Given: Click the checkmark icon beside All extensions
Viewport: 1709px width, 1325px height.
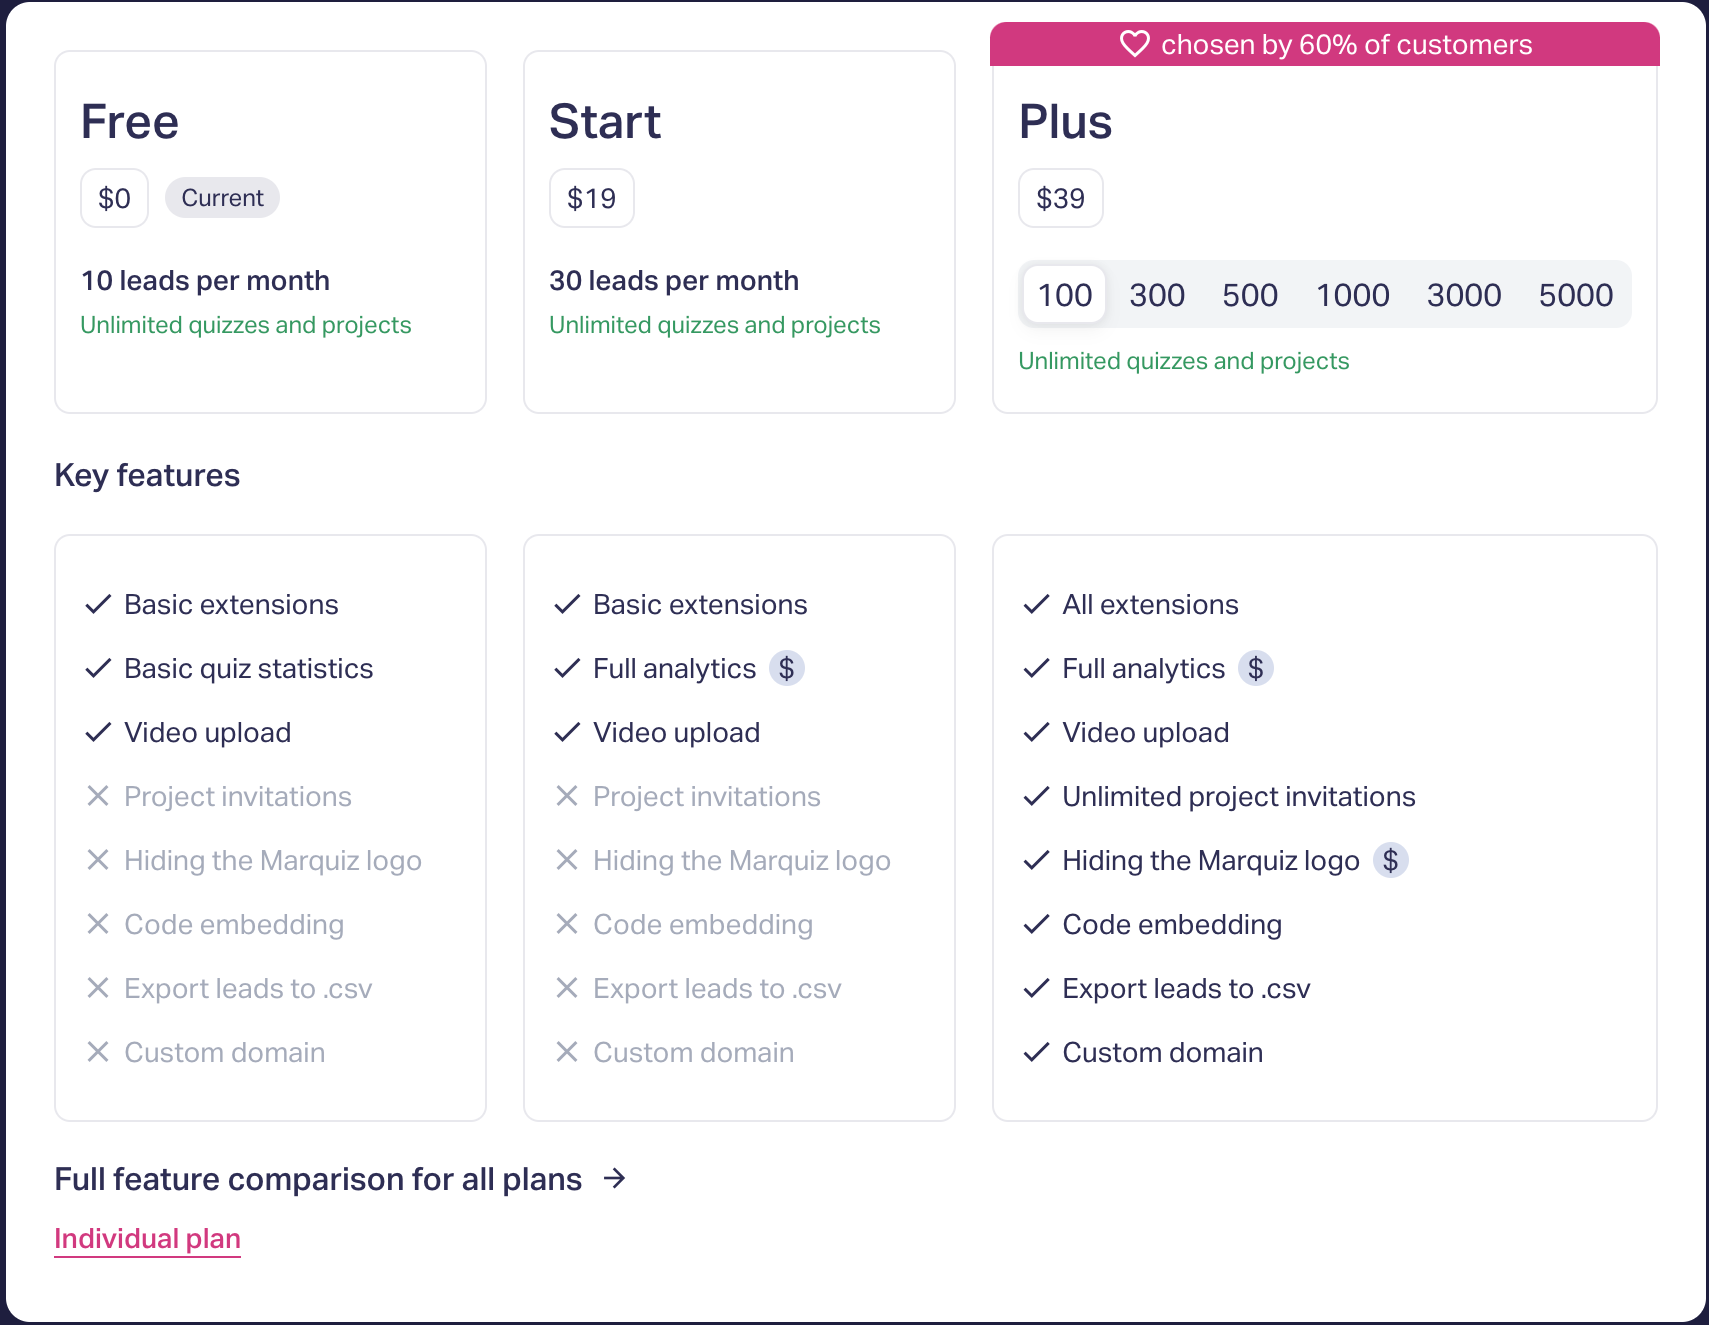Looking at the screenshot, I should (x=1037, y=604).
